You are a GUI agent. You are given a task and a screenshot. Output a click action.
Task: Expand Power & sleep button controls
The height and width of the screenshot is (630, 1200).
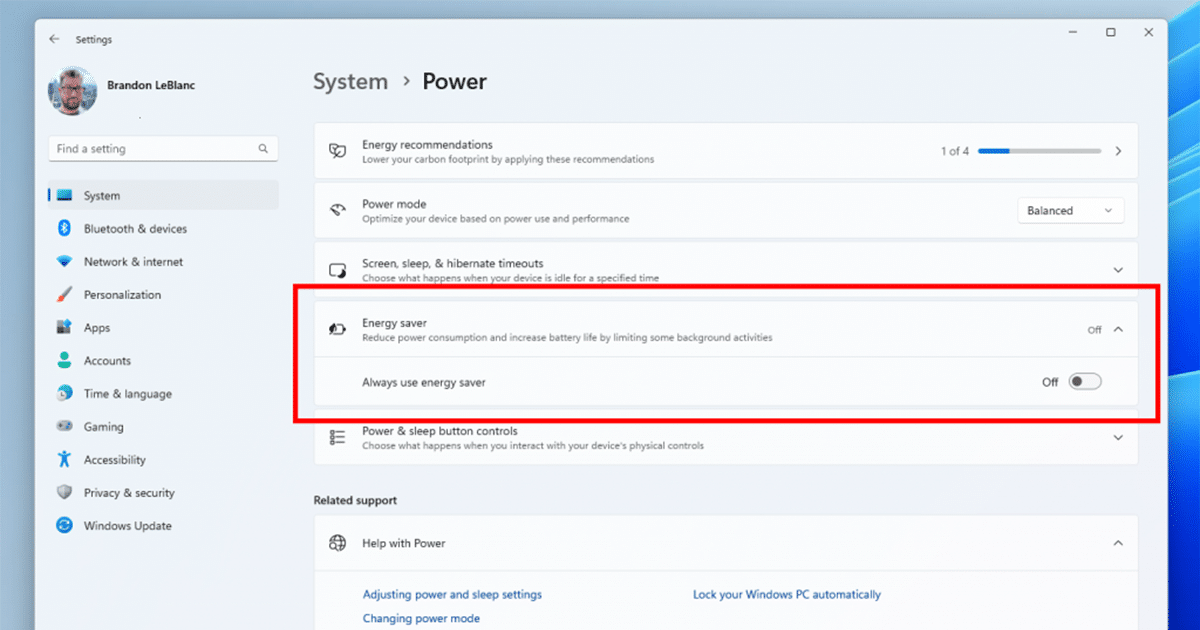click(x=1118, y=437)
